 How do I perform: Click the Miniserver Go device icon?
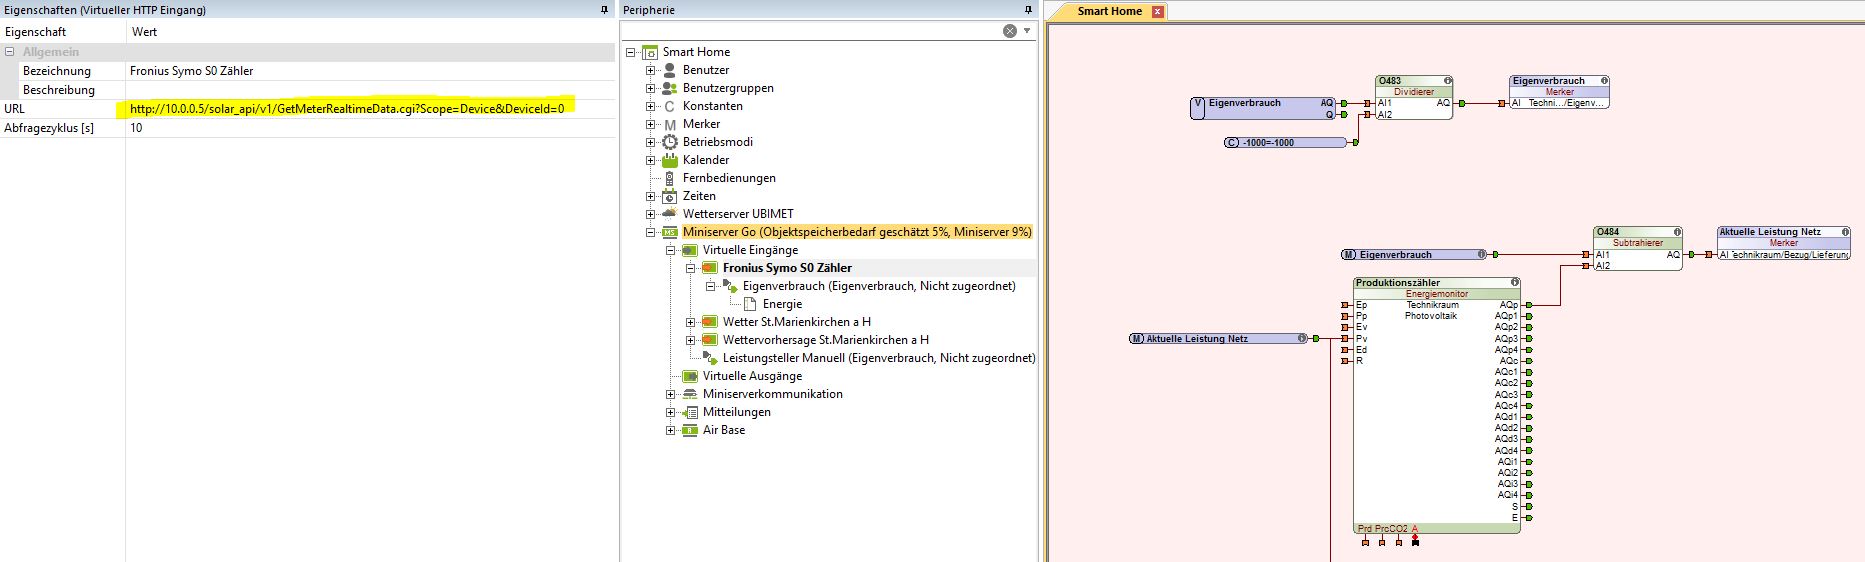pyautogui.click(x=670, y=232)
